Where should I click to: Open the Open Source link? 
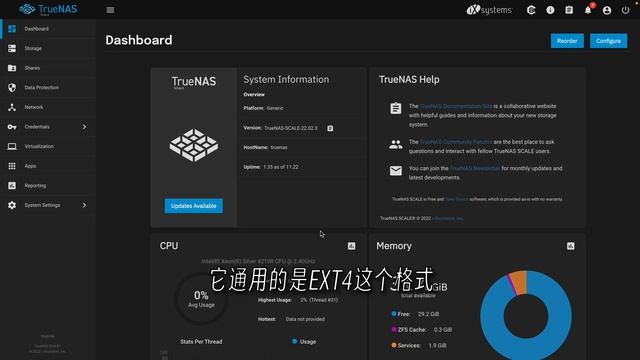(456, 199)
